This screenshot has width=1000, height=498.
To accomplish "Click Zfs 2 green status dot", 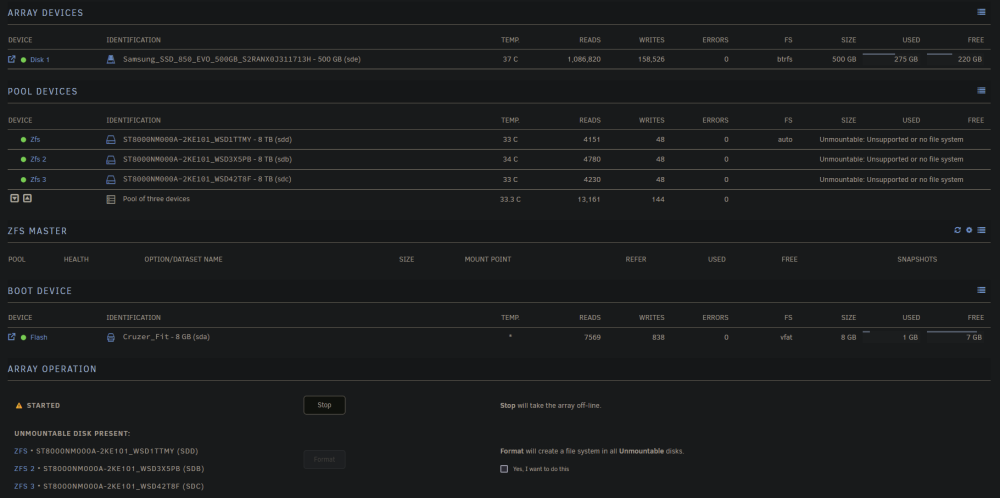I will [24, 159].
